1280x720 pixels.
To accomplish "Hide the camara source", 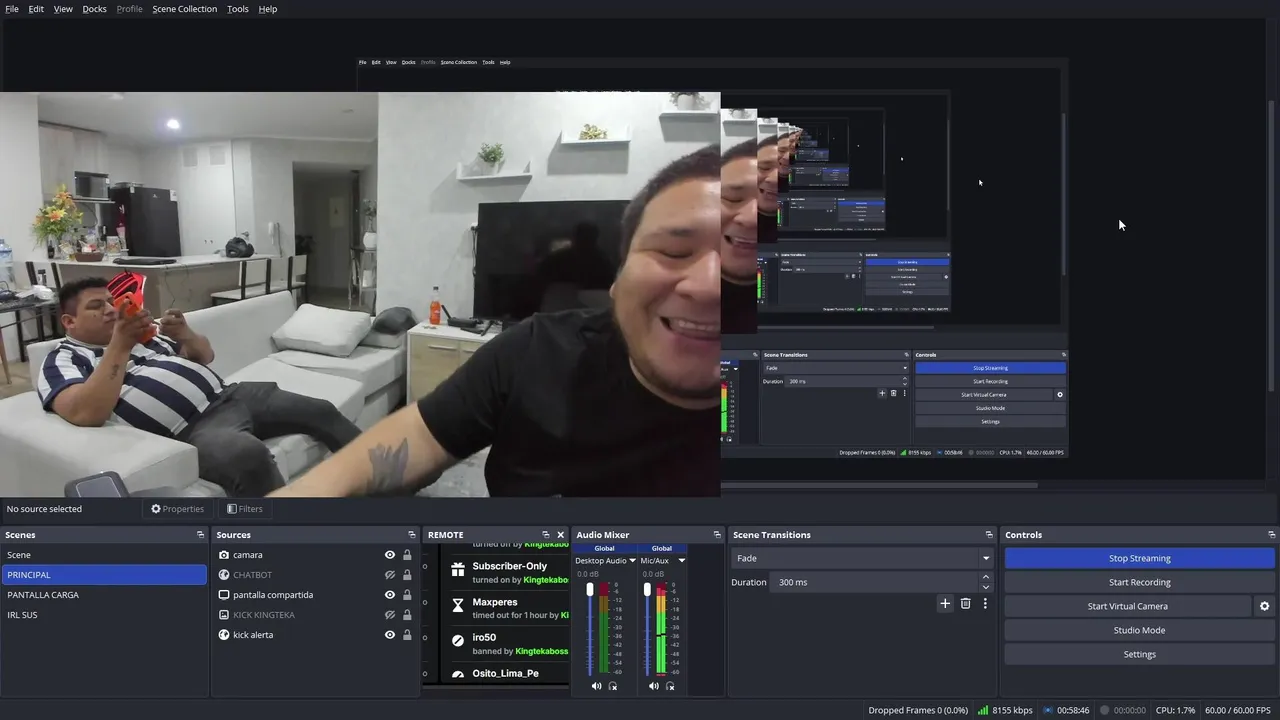I will coord(390,555).
